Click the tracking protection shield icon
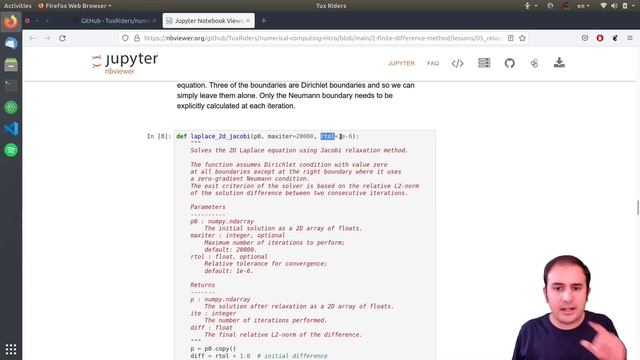The width and height of the screenshot is (640, 360). point(125,38)
